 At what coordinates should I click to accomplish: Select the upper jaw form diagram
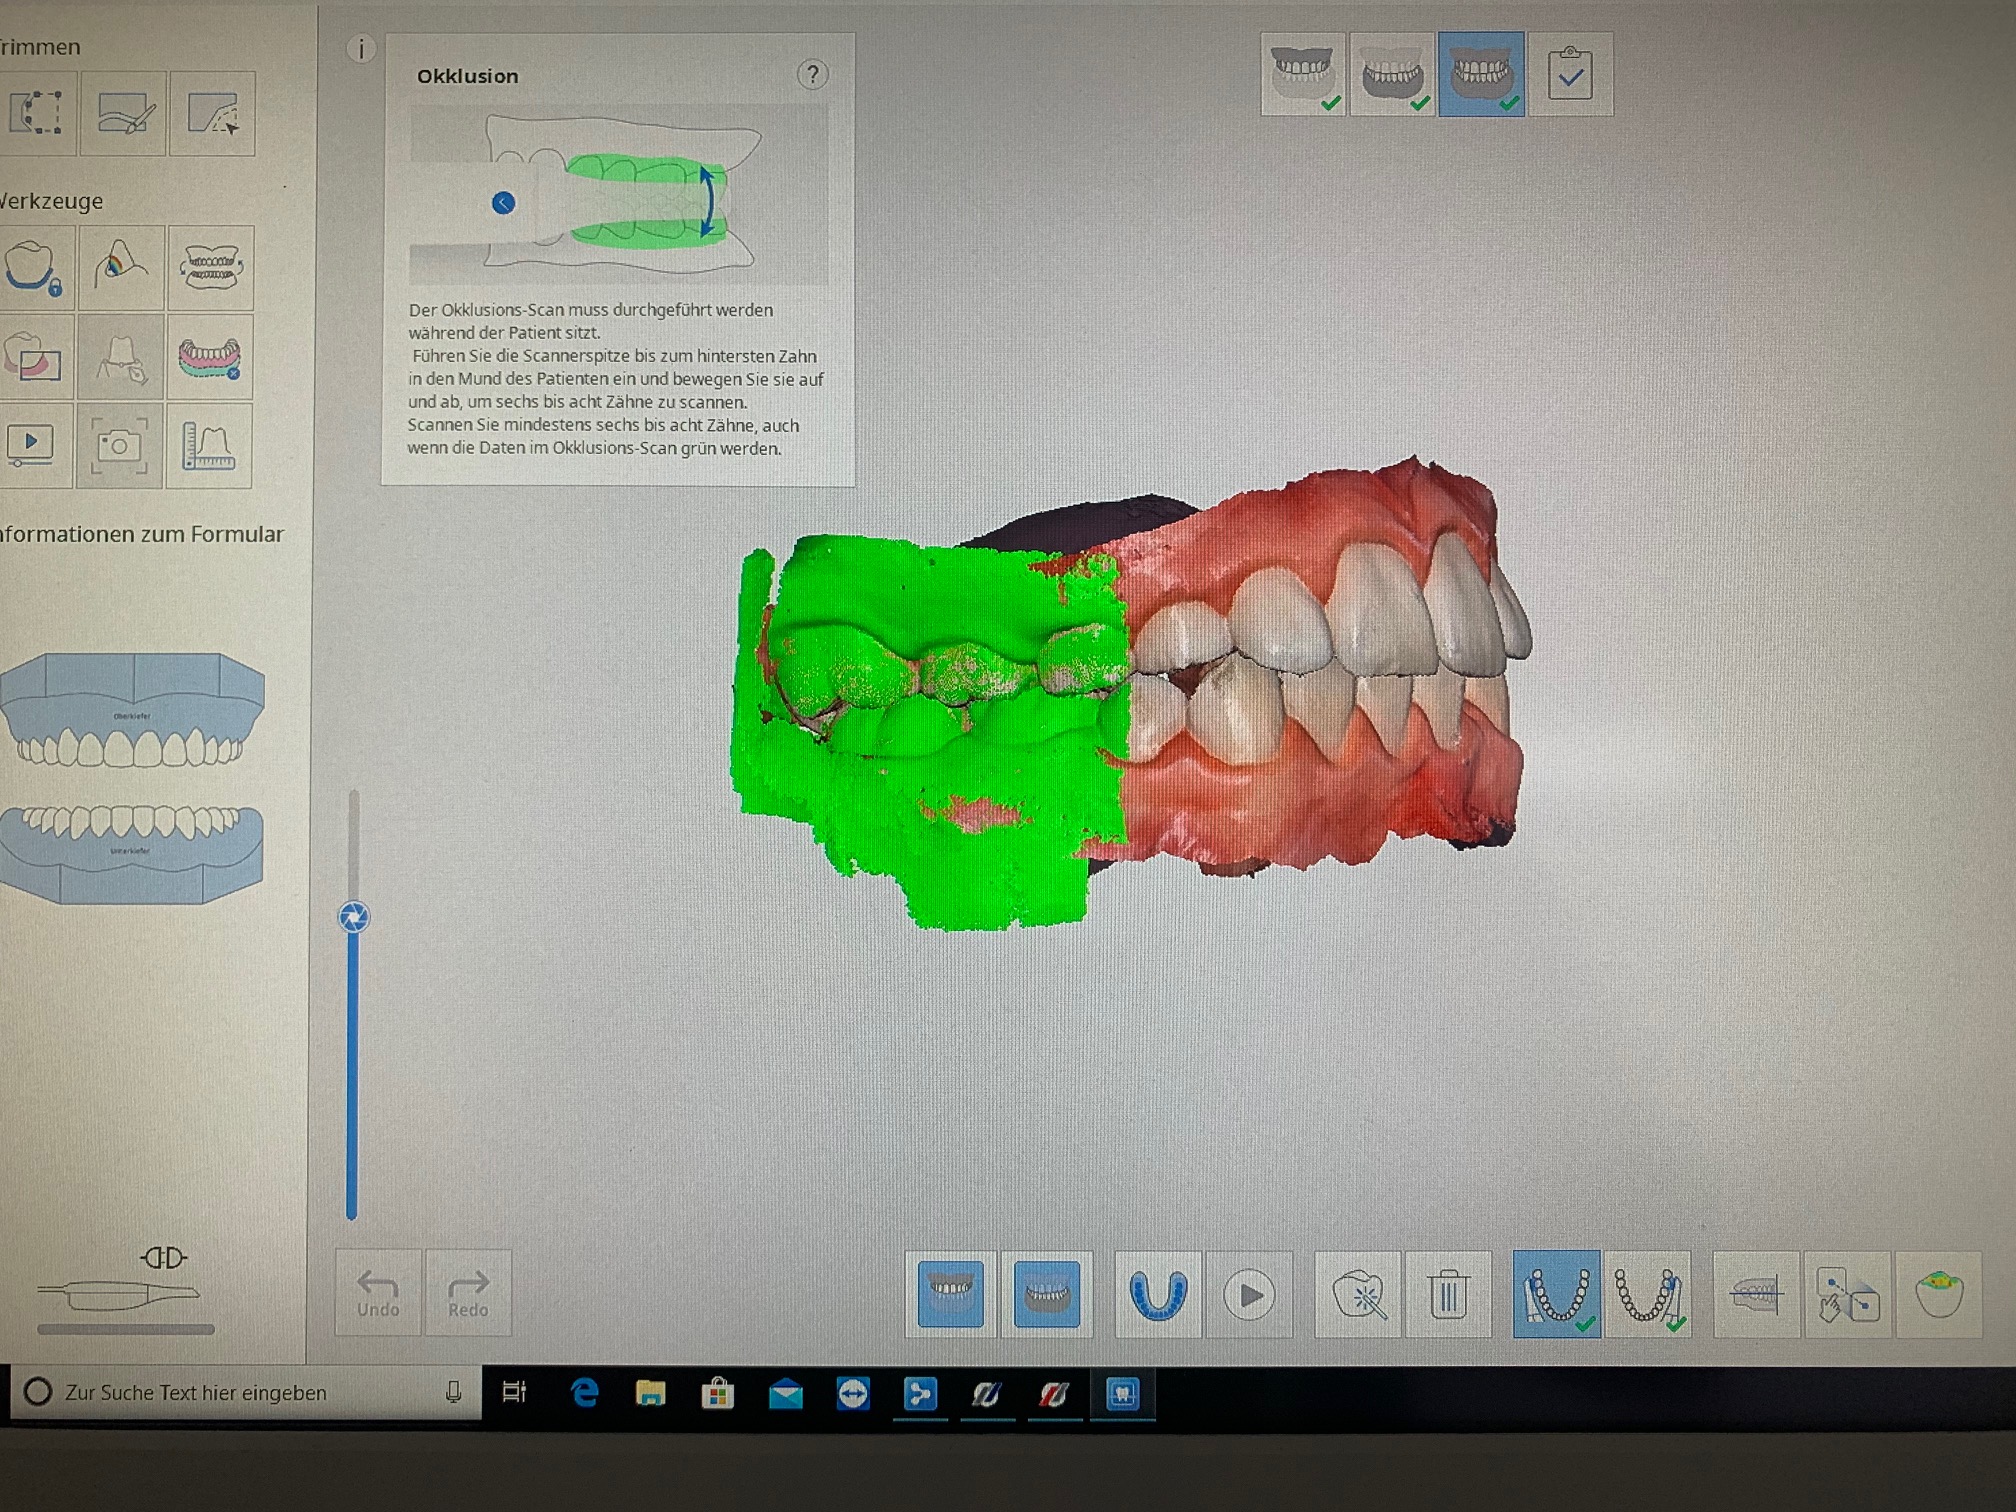pos(132,710)
